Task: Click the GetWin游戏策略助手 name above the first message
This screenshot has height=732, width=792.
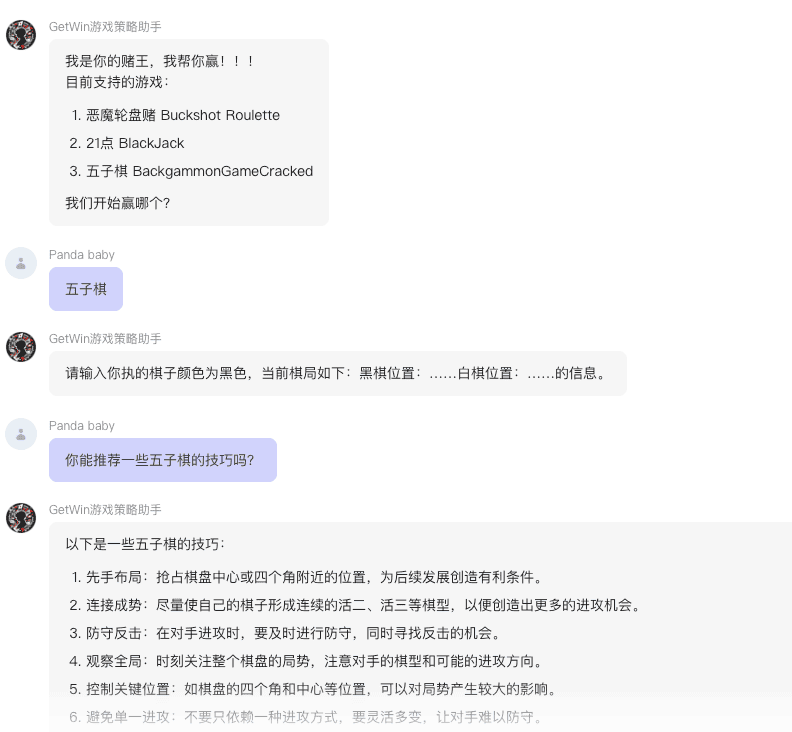Action: point(105,27)
